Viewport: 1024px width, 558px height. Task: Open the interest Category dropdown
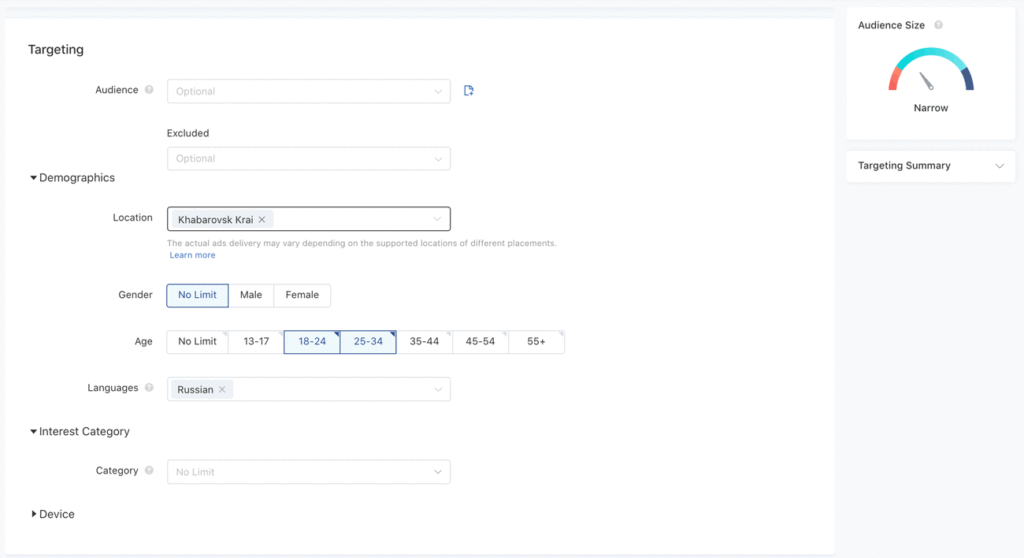pyautogui.click(x=308, y=472)
